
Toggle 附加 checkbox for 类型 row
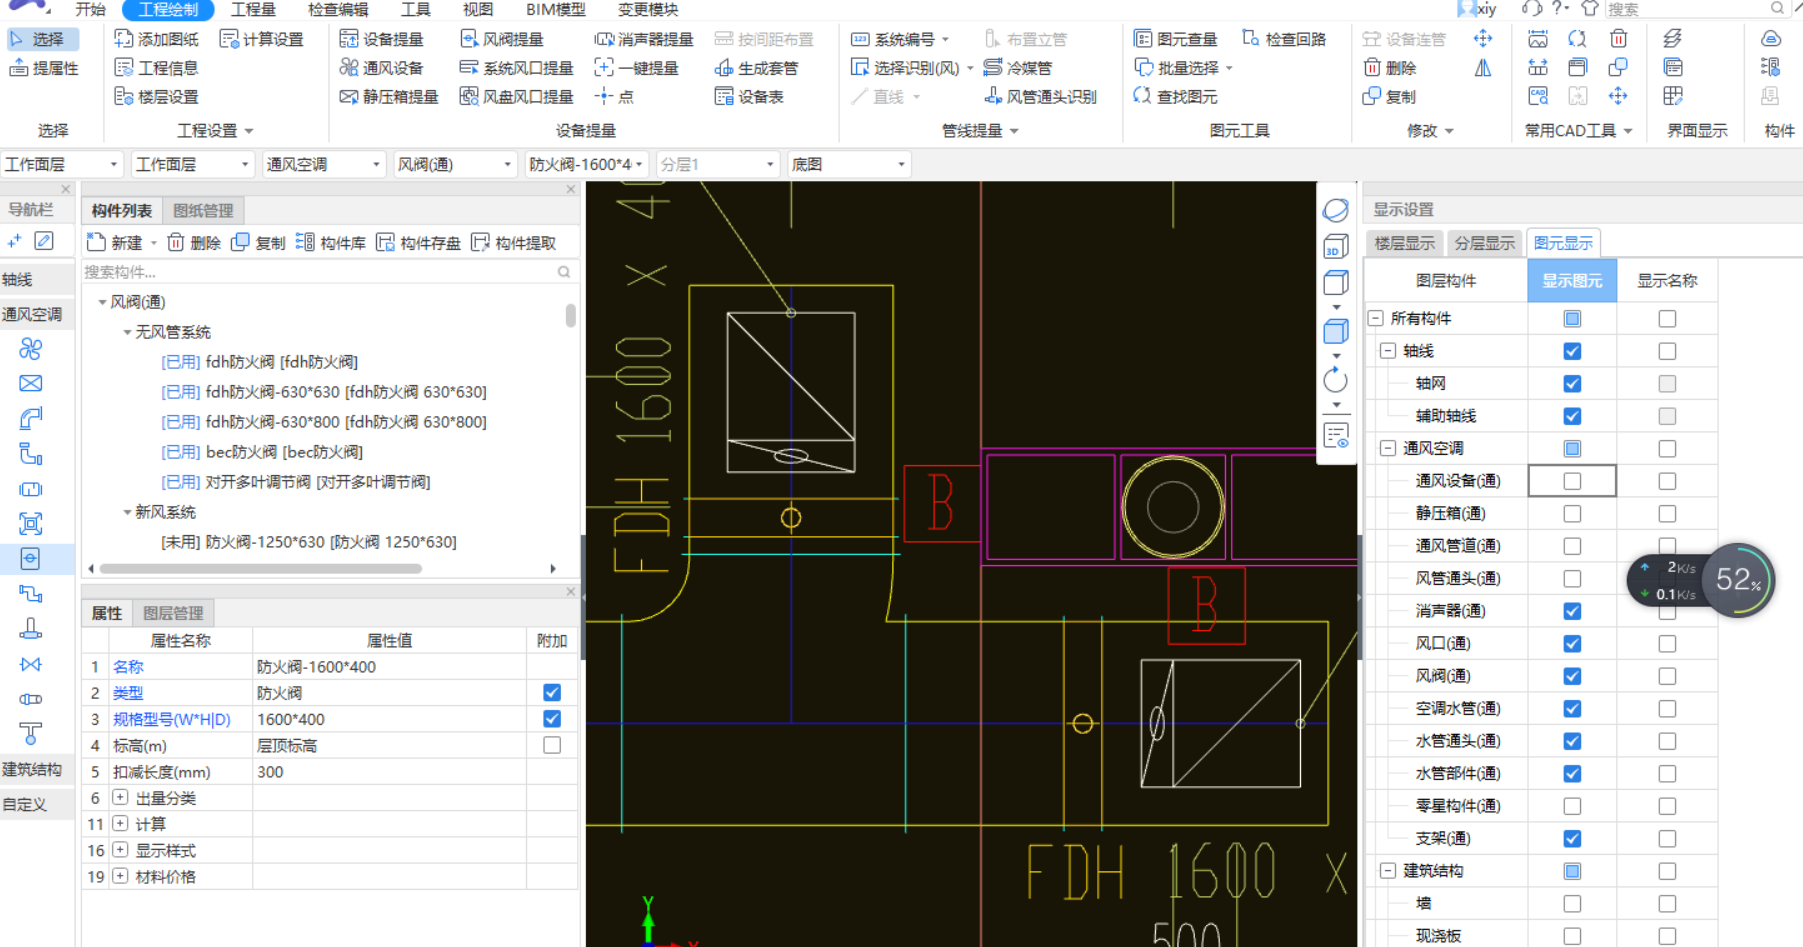point(552,693)
